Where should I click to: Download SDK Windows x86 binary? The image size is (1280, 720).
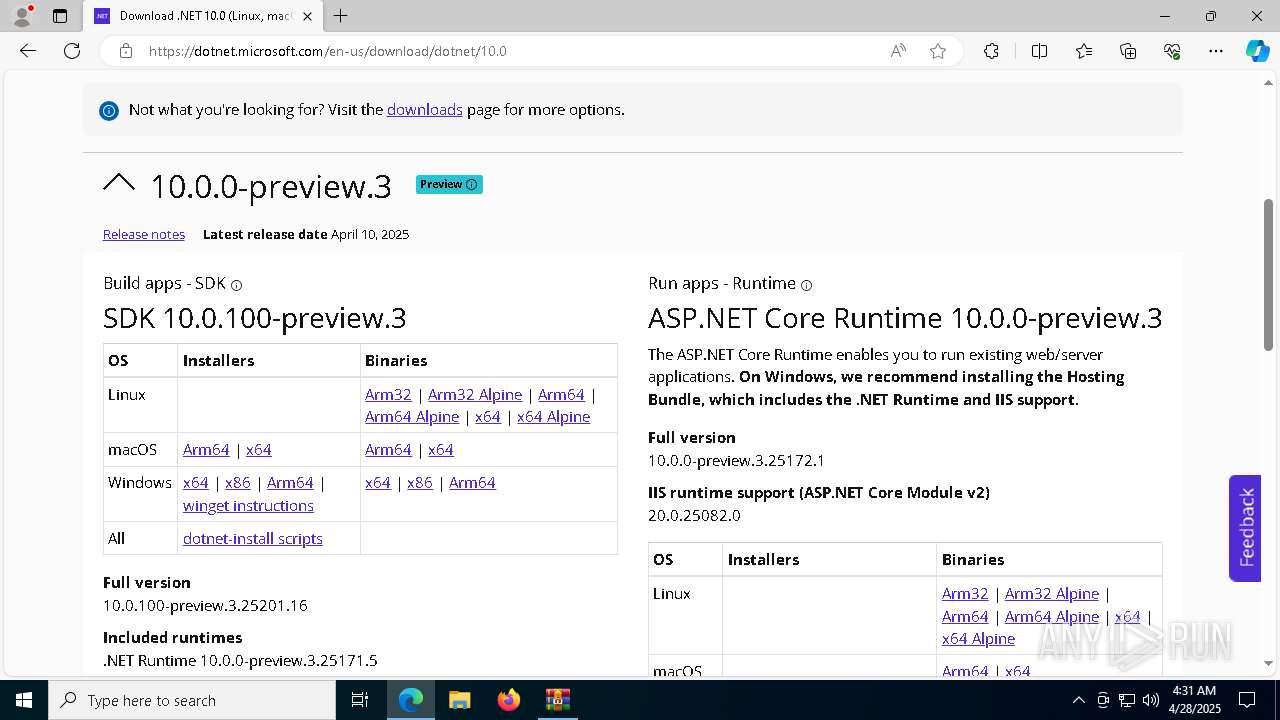(420, 483)
